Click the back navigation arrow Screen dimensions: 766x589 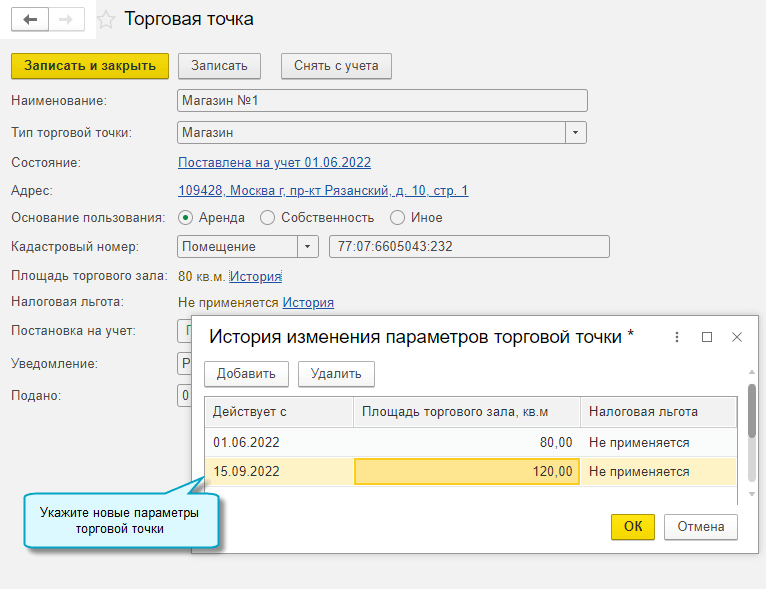click(x=29, y=20)
